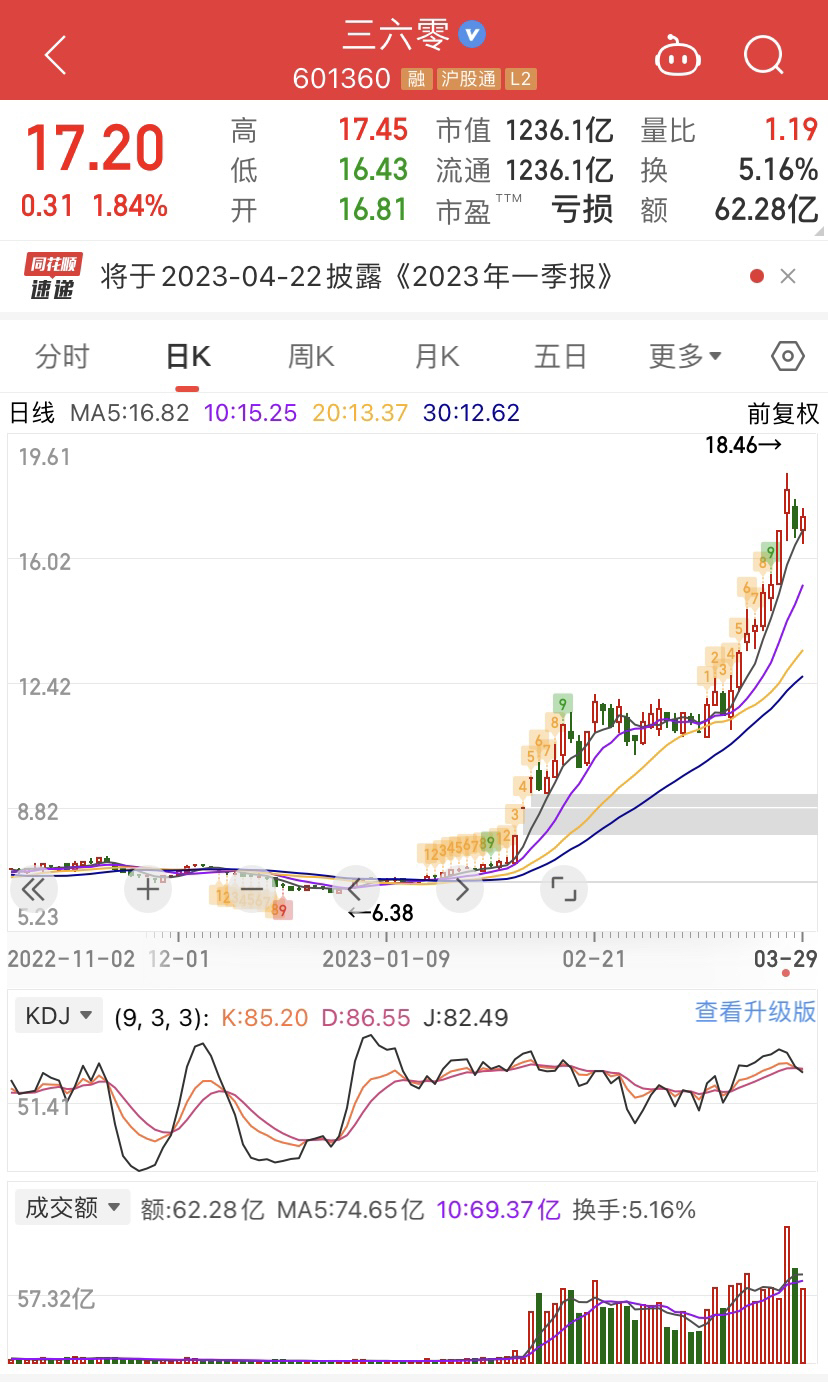Tap the J:82.49 KDJ value
828x1397 pixels.
[x=467, y=1018]
